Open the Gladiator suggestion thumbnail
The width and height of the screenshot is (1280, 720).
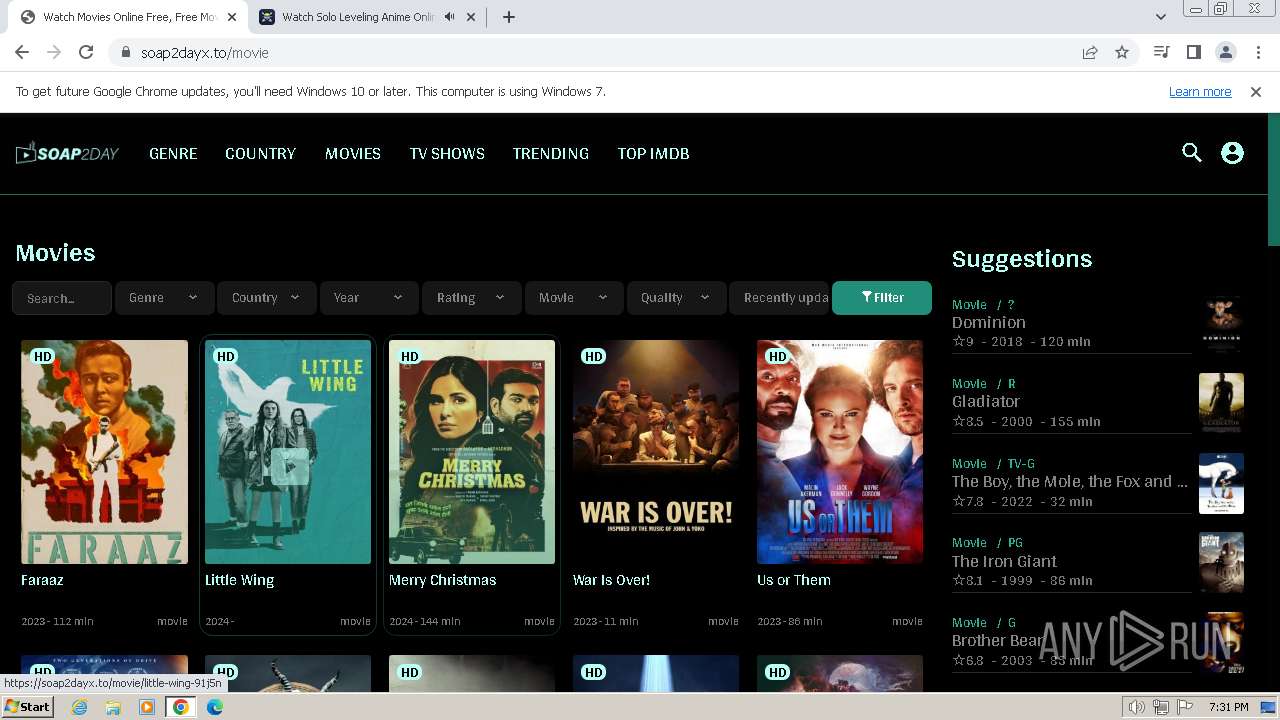(1221, 403)
